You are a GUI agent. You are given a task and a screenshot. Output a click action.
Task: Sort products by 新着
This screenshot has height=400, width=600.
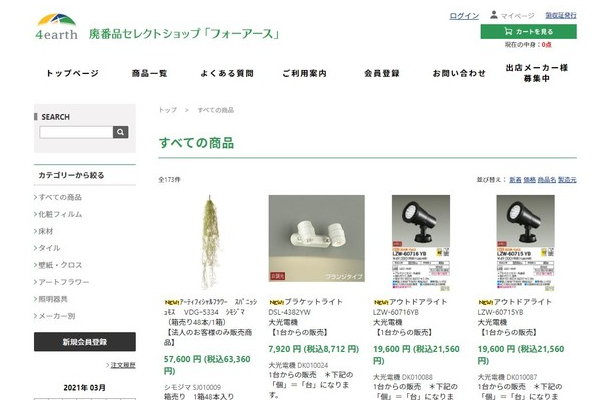point(514,180)
